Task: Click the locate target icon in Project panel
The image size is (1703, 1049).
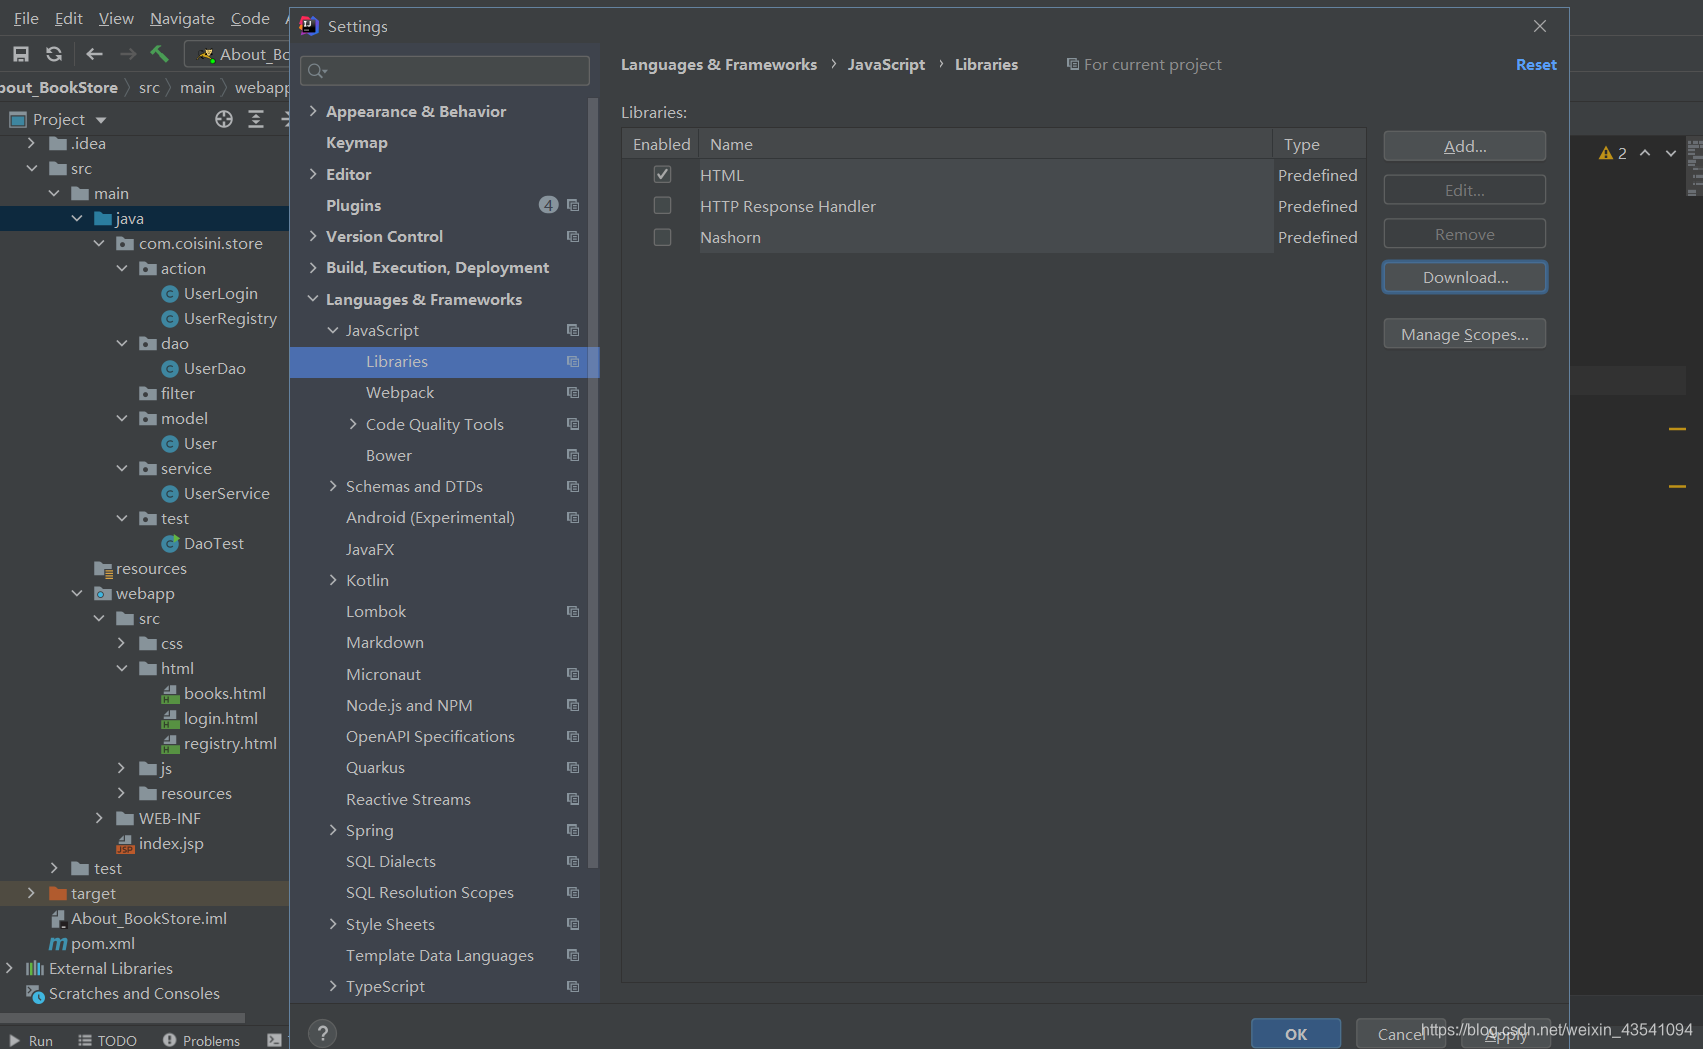Action: click(224, 119)
